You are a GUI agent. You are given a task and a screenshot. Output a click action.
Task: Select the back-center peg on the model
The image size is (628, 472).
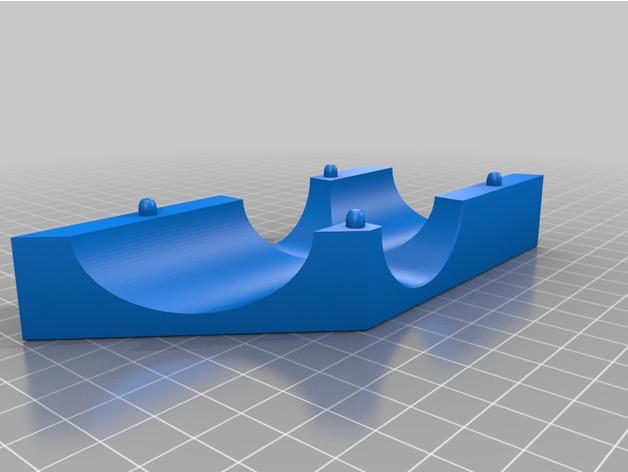(x=330, y=170)
